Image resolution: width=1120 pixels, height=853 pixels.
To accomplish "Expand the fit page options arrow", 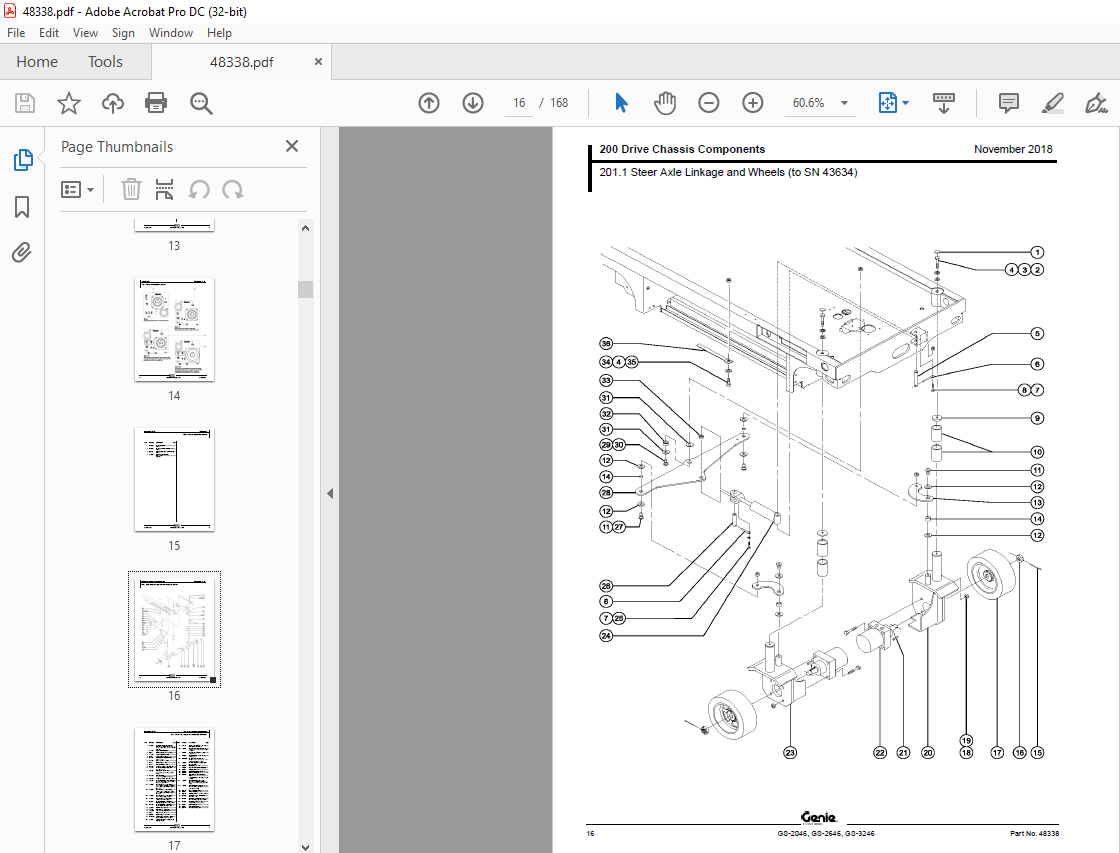I will pyautogui.click(x=906, y=103).
